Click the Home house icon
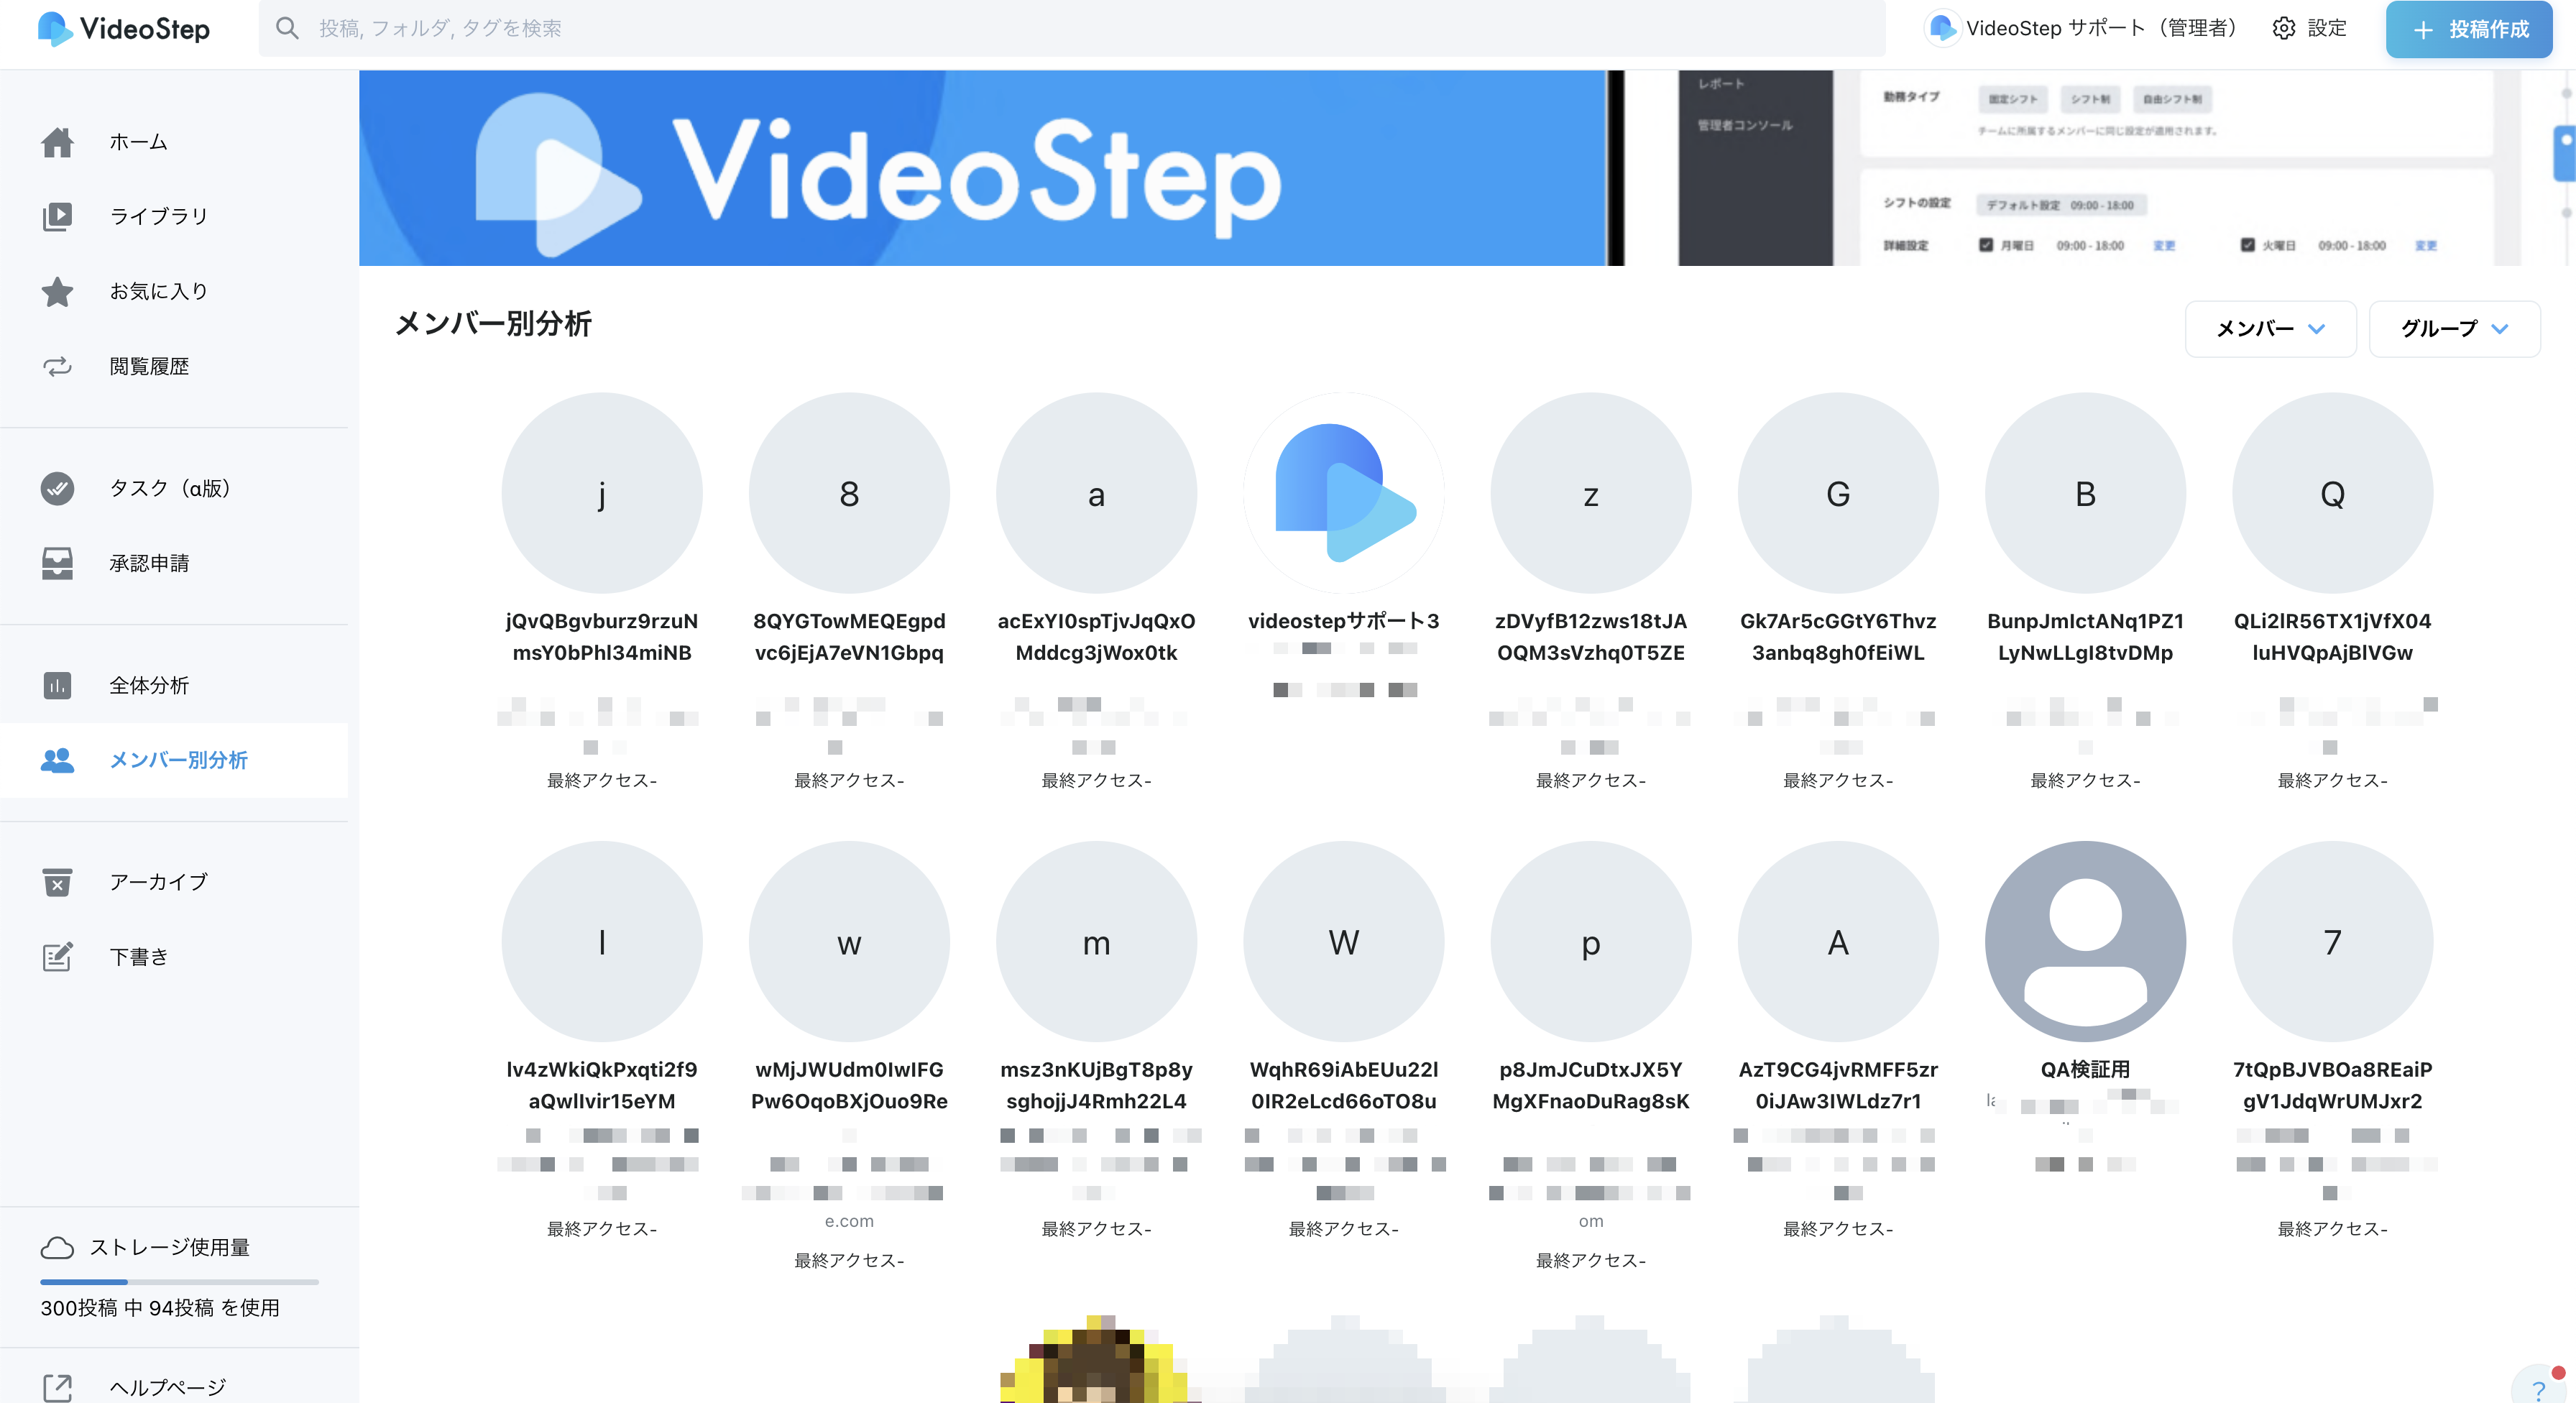This screenshot has height=1403, width=2576. 57,142
